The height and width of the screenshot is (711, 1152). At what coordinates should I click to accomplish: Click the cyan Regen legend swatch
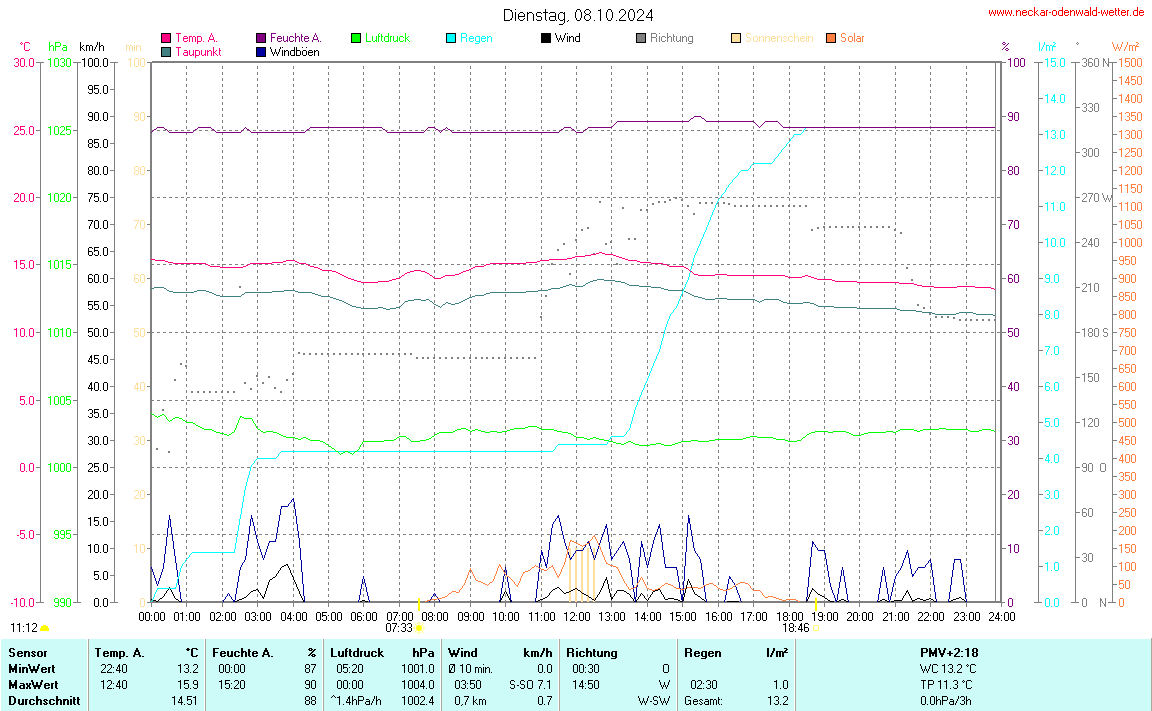tap(451, 38)
